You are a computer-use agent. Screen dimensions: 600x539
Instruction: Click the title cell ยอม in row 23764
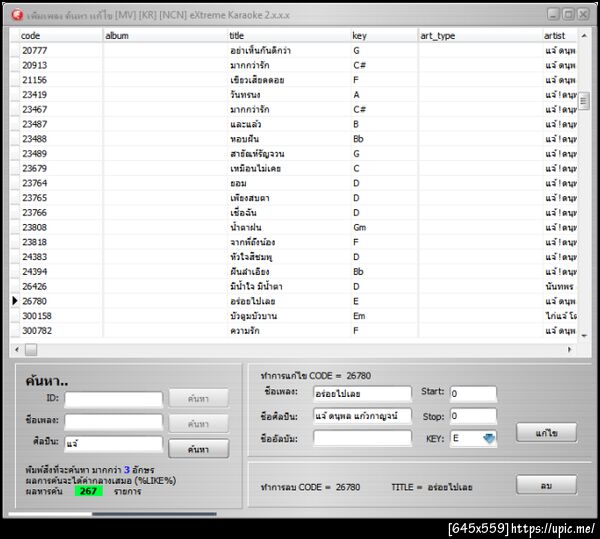(289, 183)
